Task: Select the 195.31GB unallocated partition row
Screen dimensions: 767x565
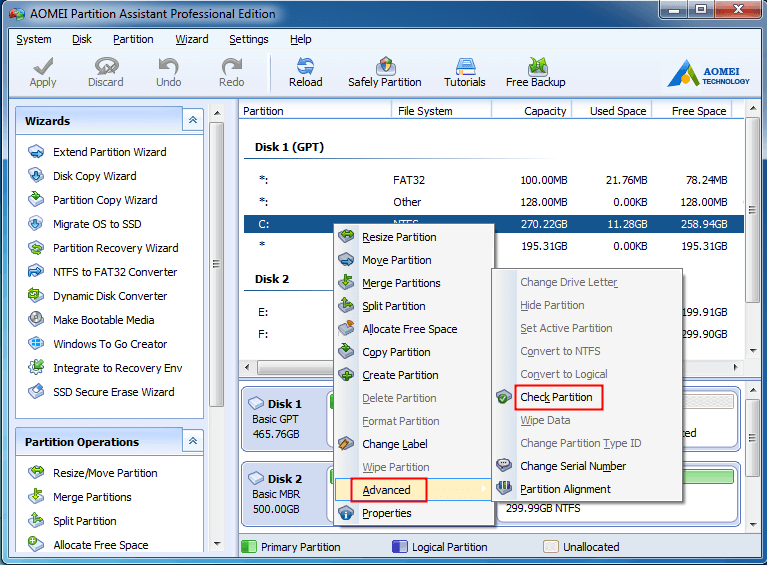Action: coord(494,246)
